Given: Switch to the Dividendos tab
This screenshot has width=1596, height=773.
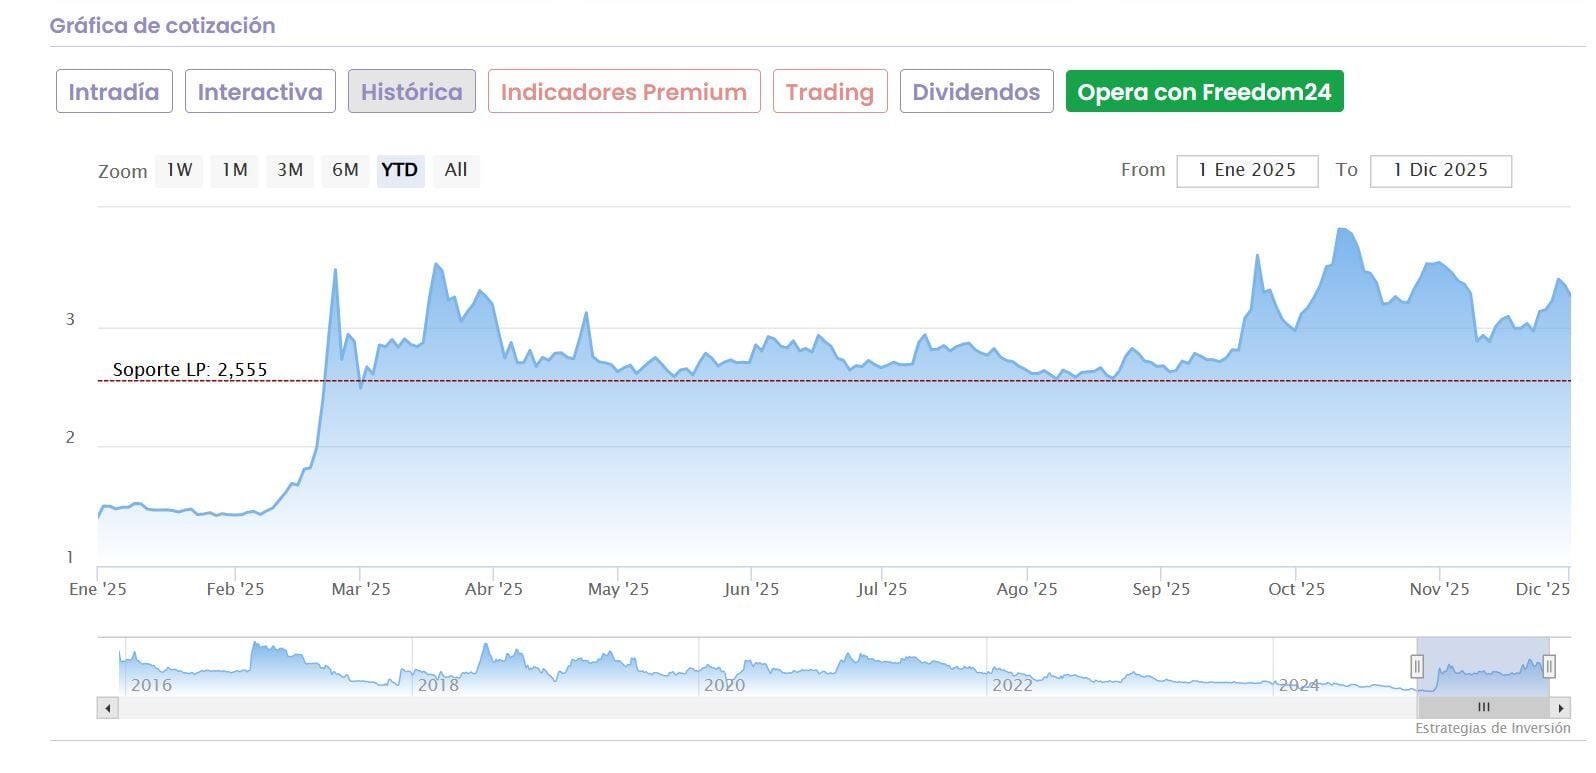Looking at the screenshot, I should pos(976,92).
